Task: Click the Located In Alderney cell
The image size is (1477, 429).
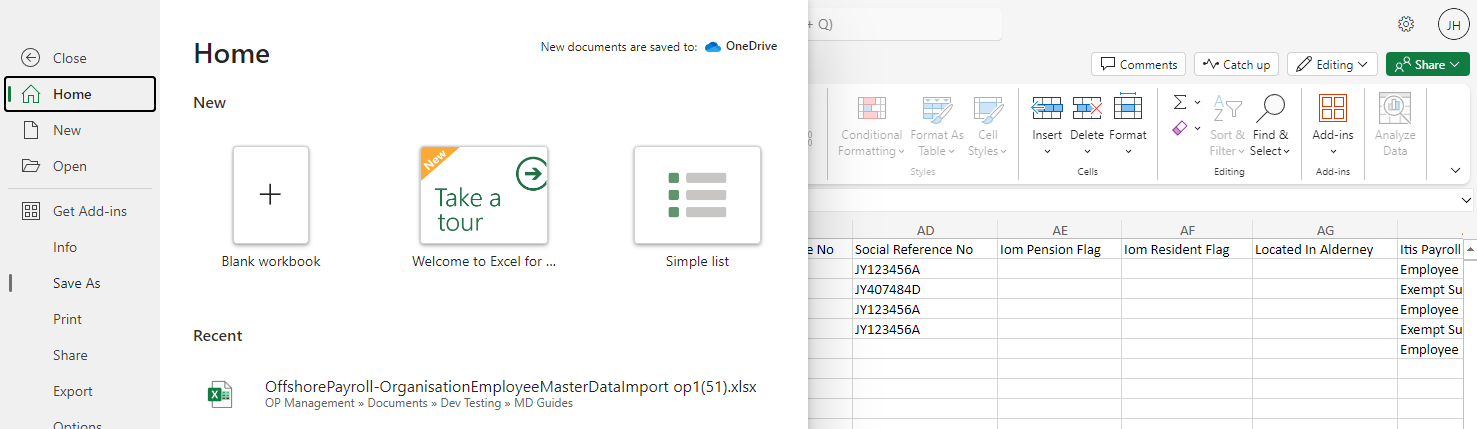Action: pos(1325,250)
